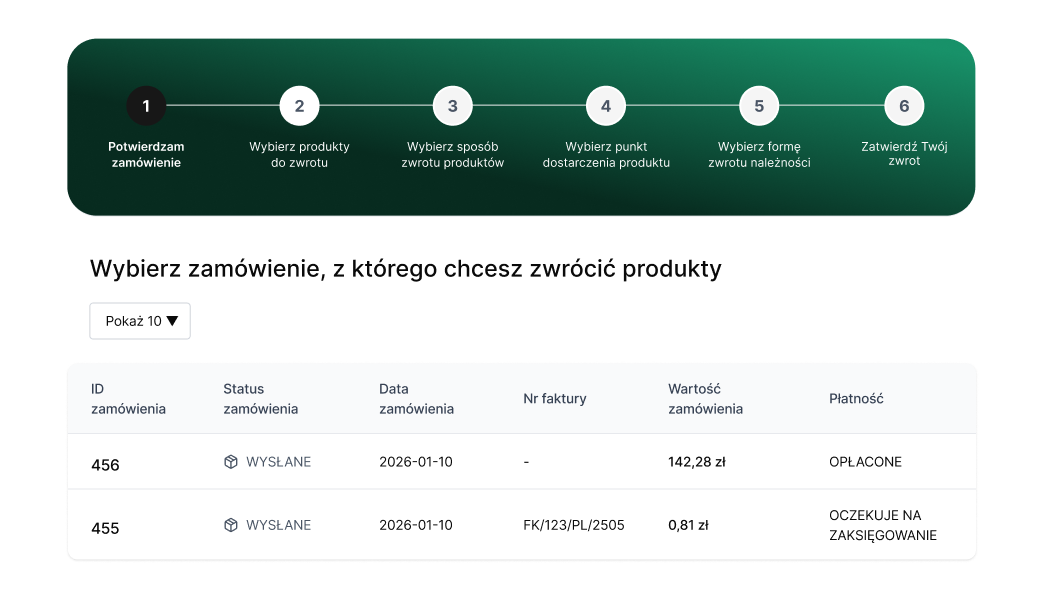Screen dimensions: 1040x600
Task: Click invoice number FK/123/PL/2505
Action: click(x=574, y=525)
